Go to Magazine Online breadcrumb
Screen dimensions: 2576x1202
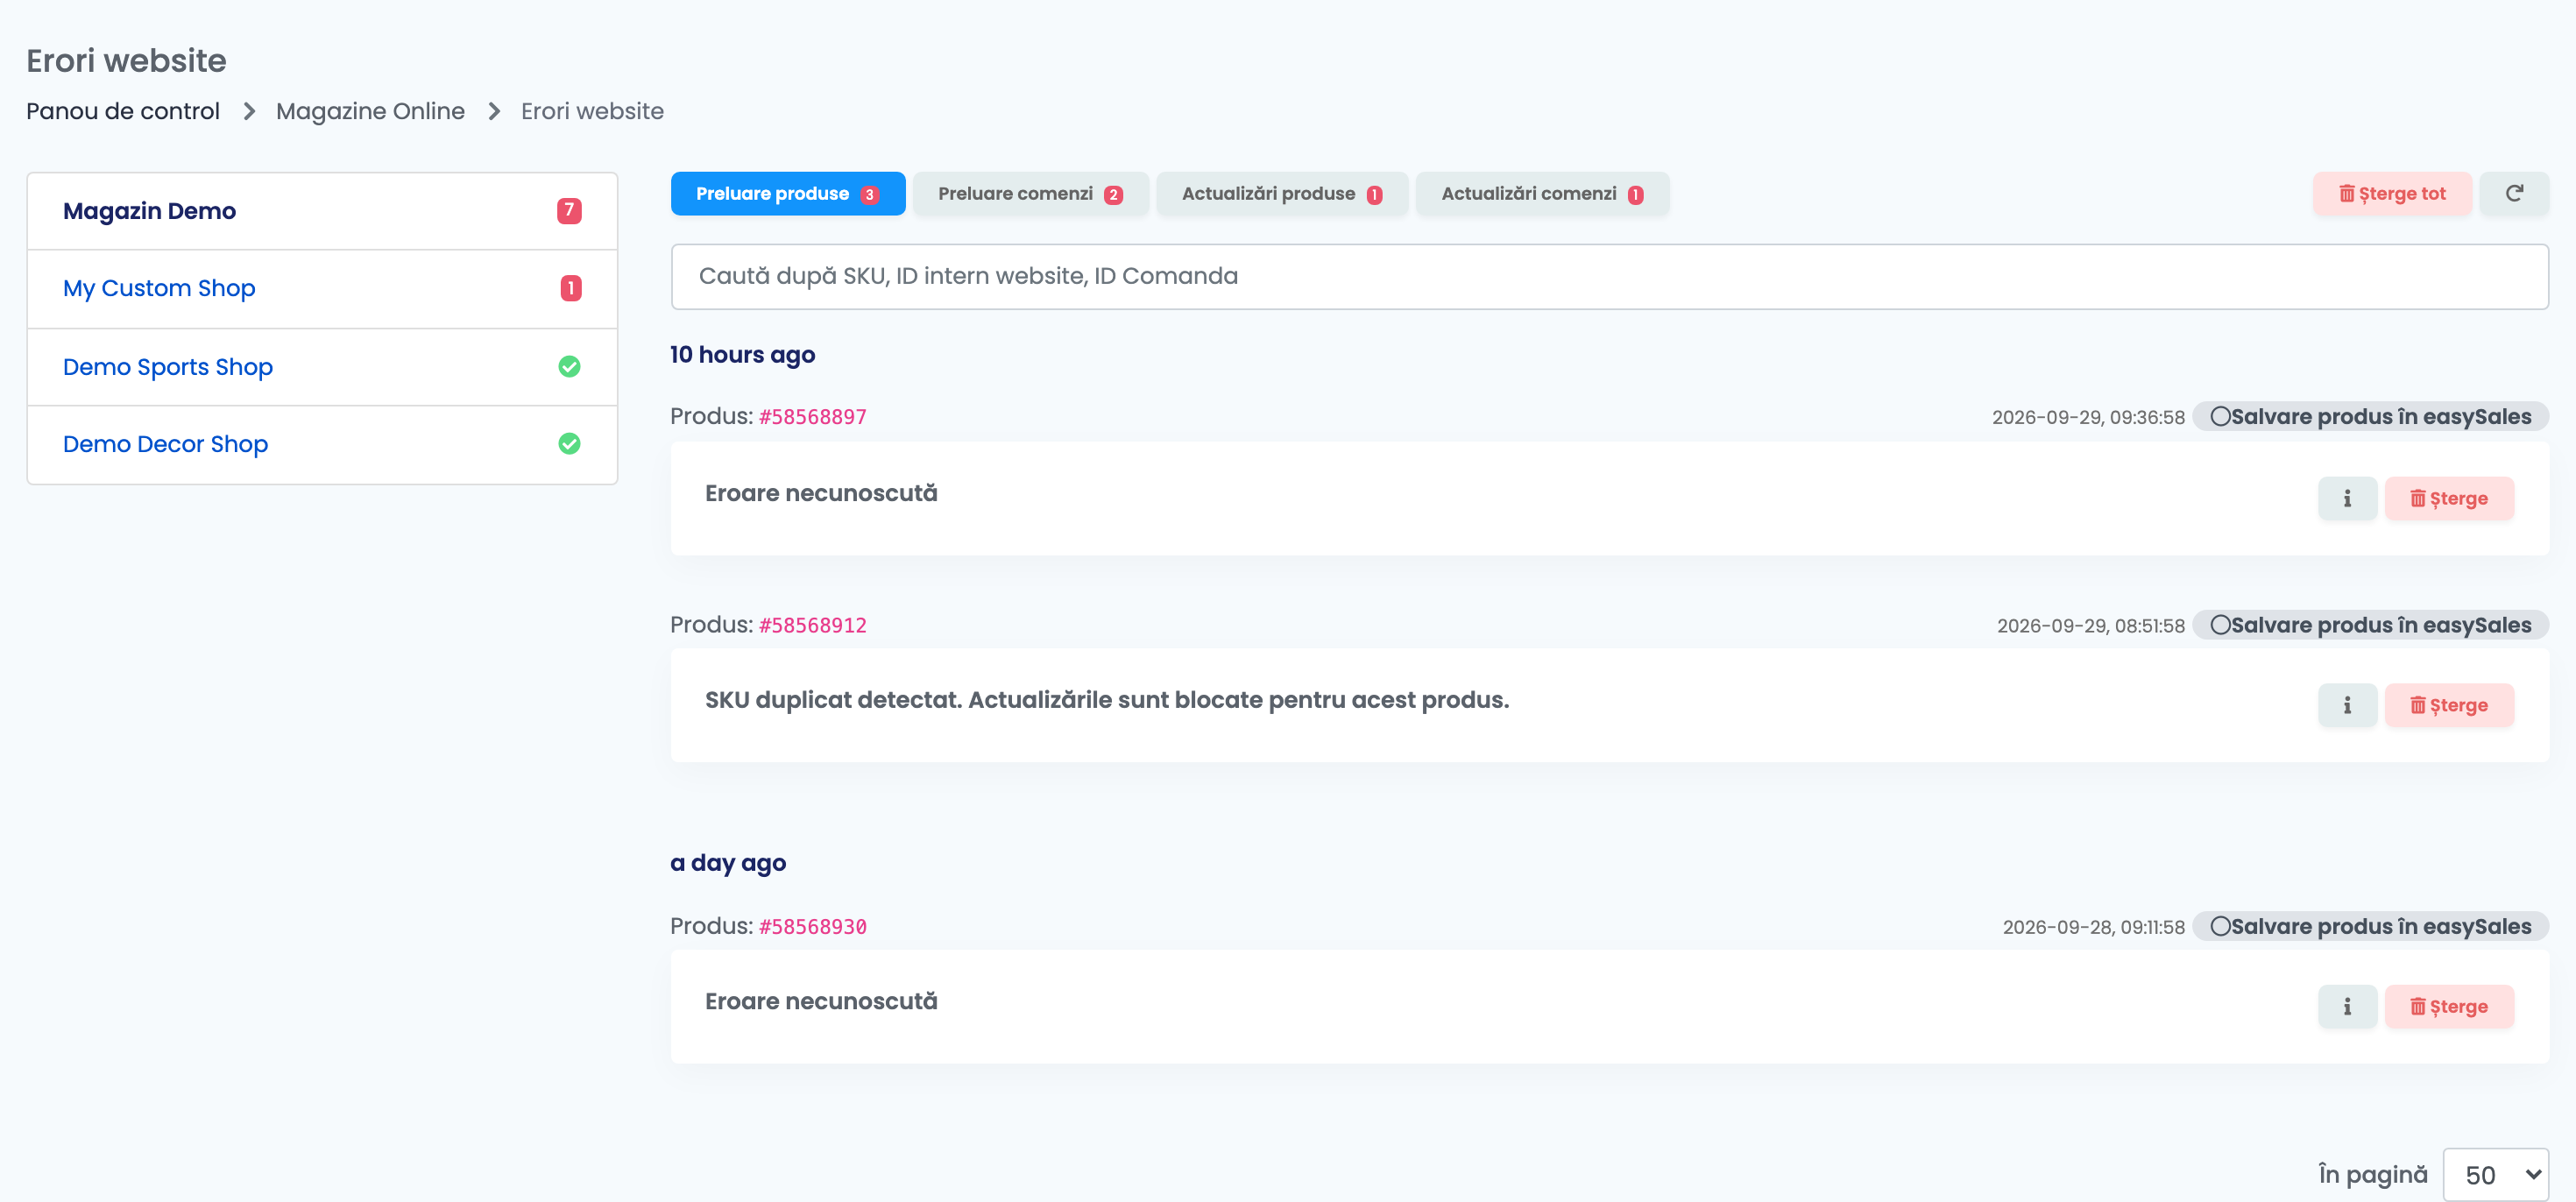[x=370, y=111]
